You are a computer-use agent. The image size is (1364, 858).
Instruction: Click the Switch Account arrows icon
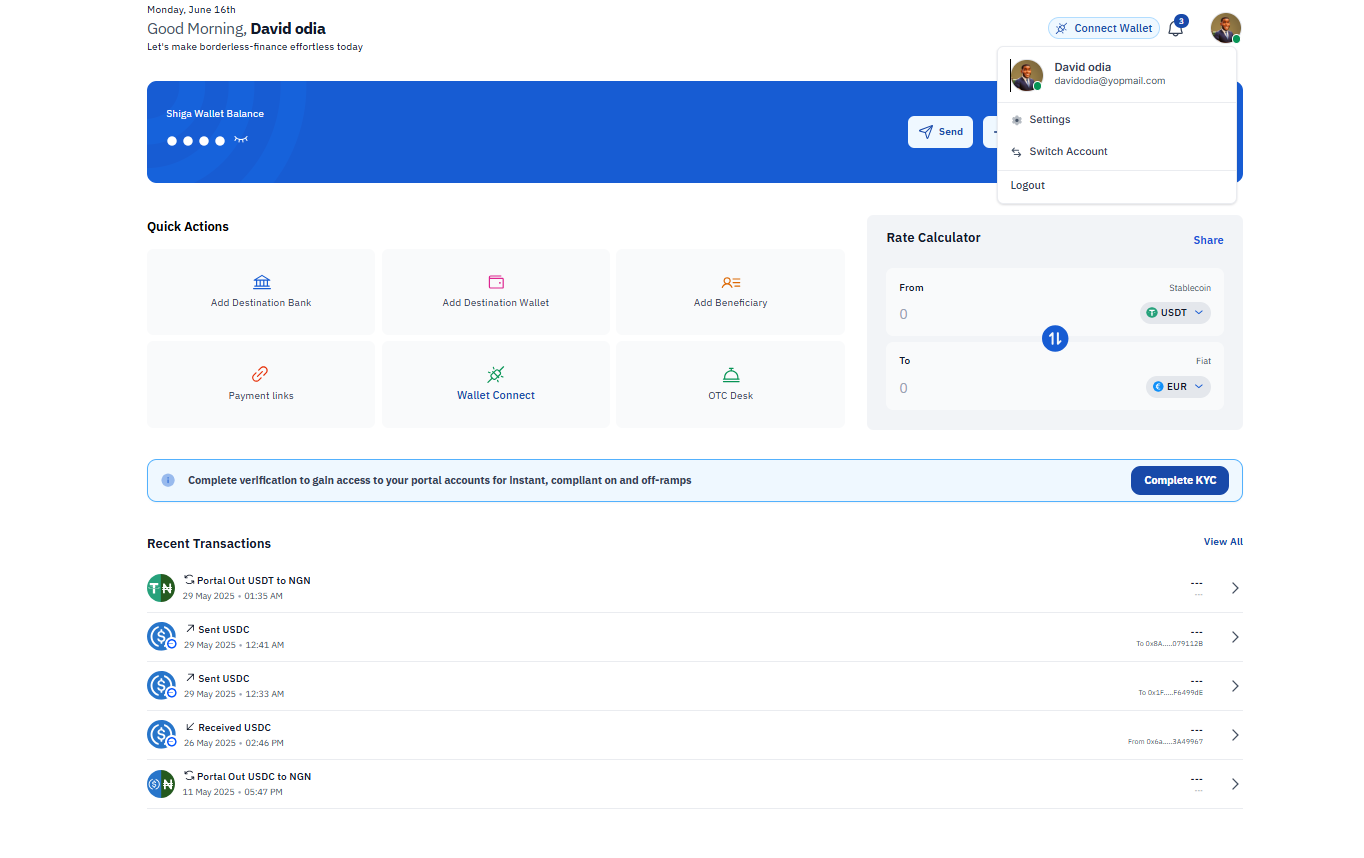click(x=1017, y=152)
